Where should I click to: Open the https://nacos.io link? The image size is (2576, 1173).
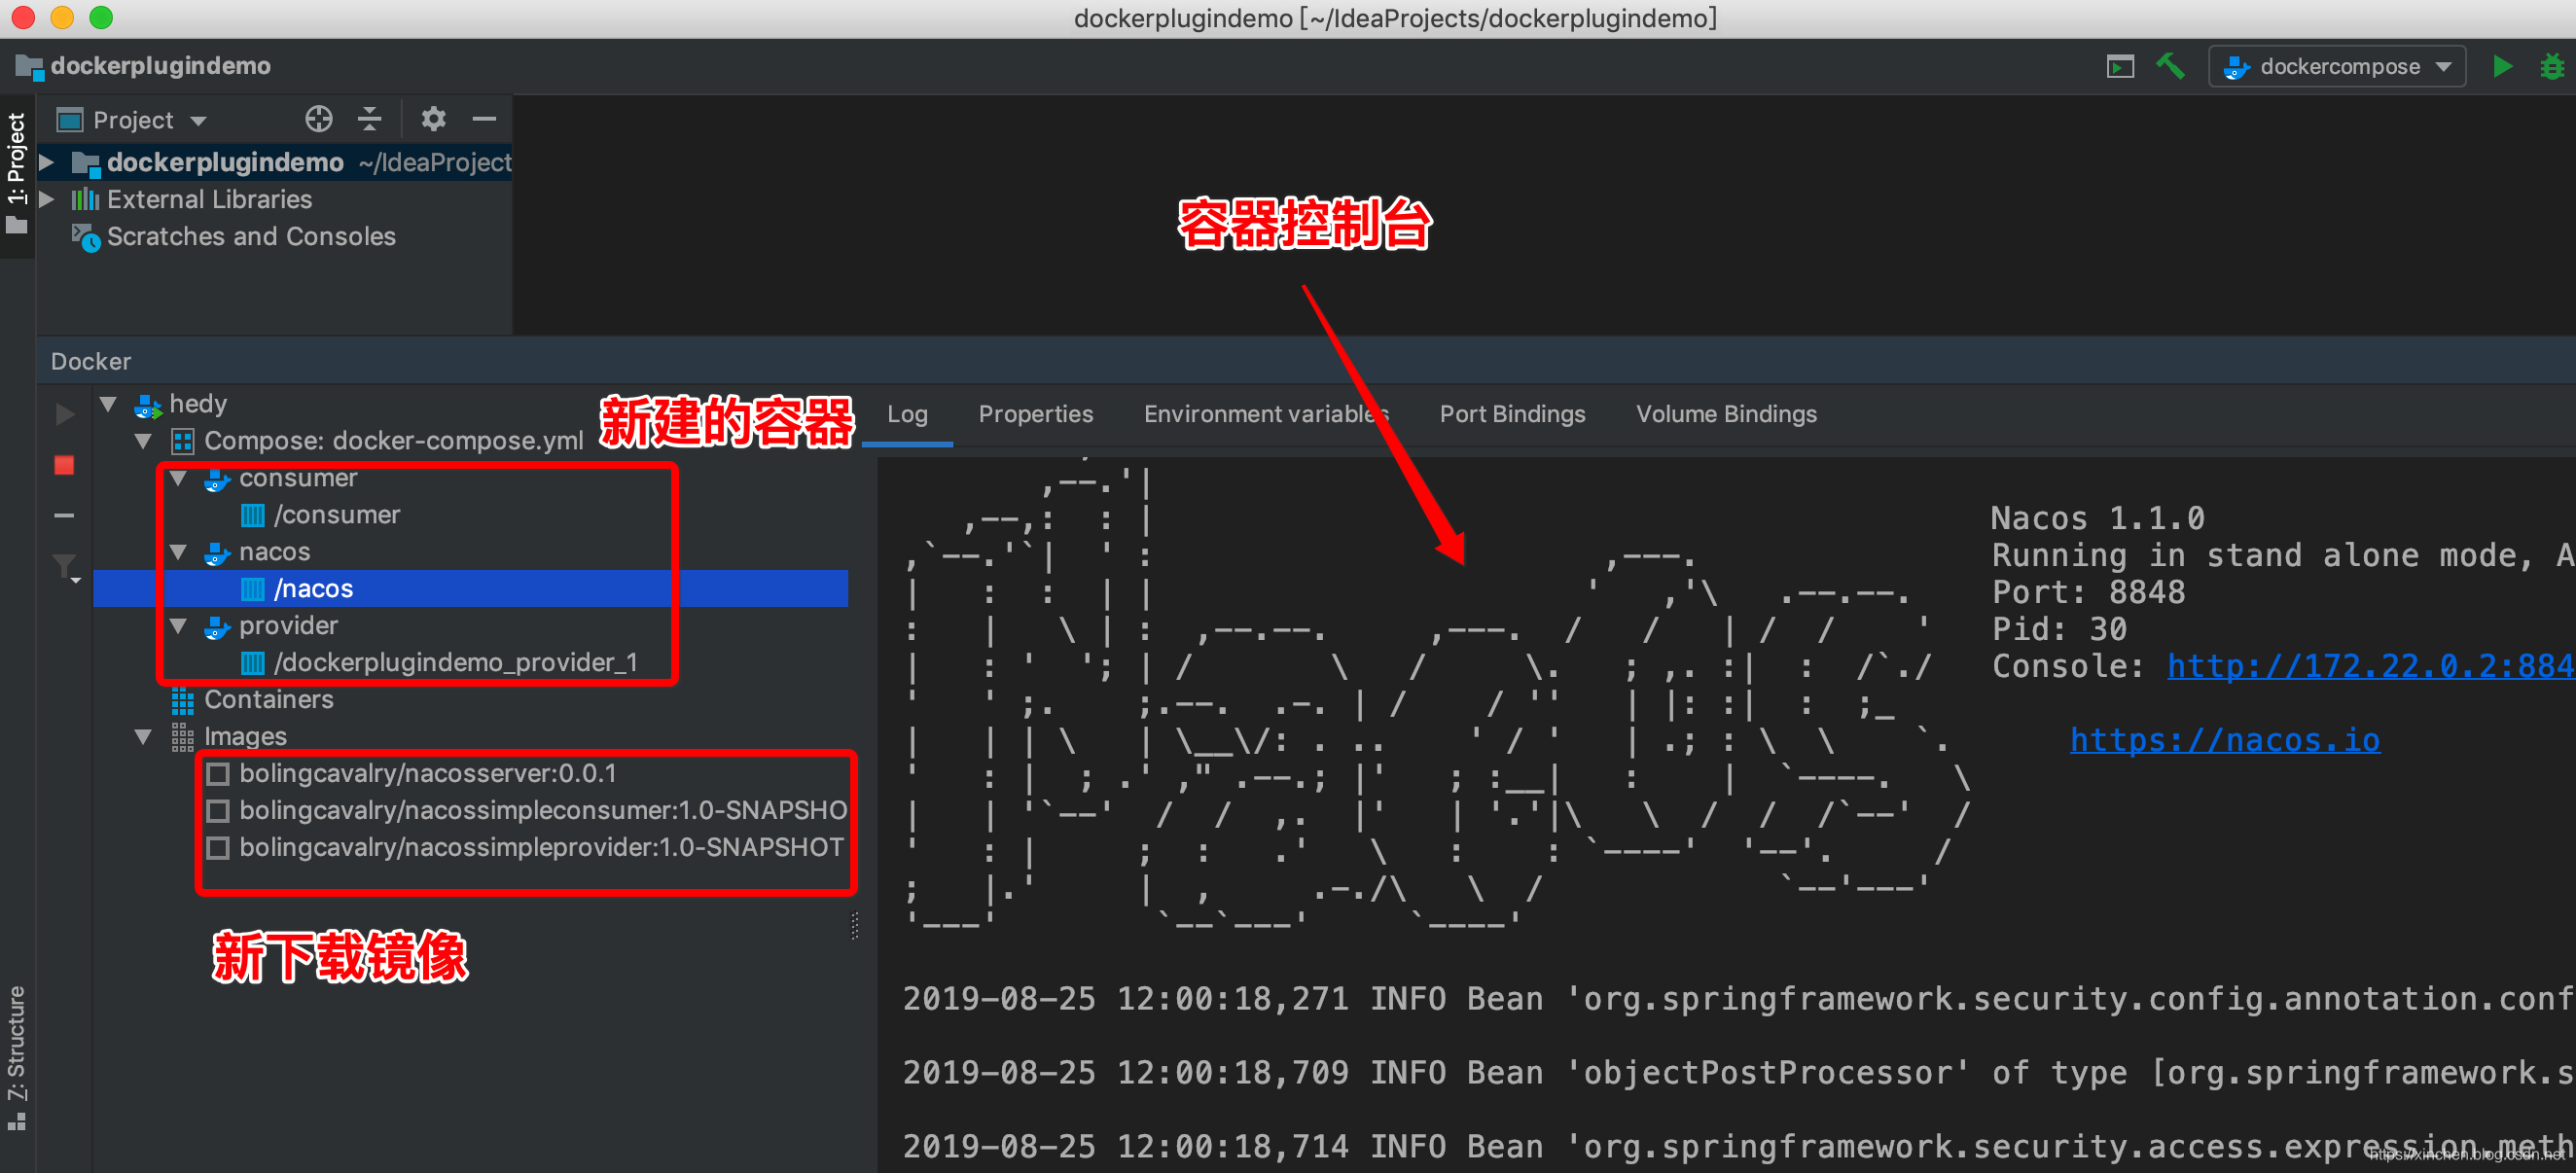(x=2223, y=740)
